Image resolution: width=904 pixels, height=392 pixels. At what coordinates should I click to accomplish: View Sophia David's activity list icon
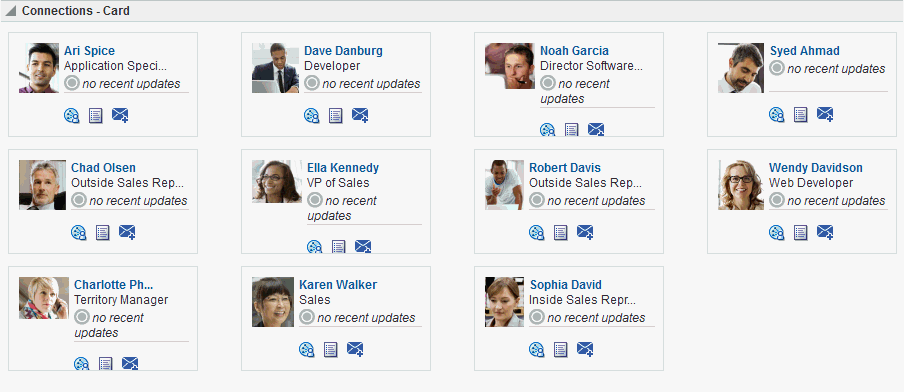point(561,350)
